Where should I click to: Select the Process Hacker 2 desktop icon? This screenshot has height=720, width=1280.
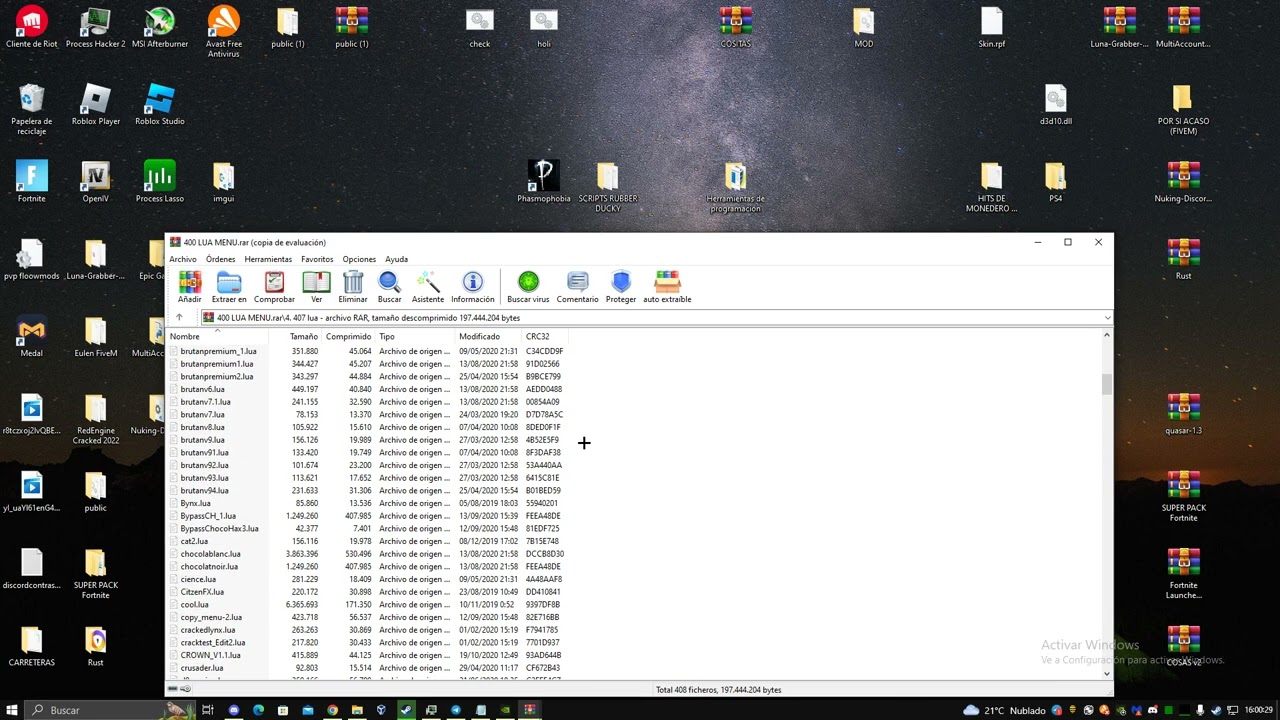click(x=96, y=28)
